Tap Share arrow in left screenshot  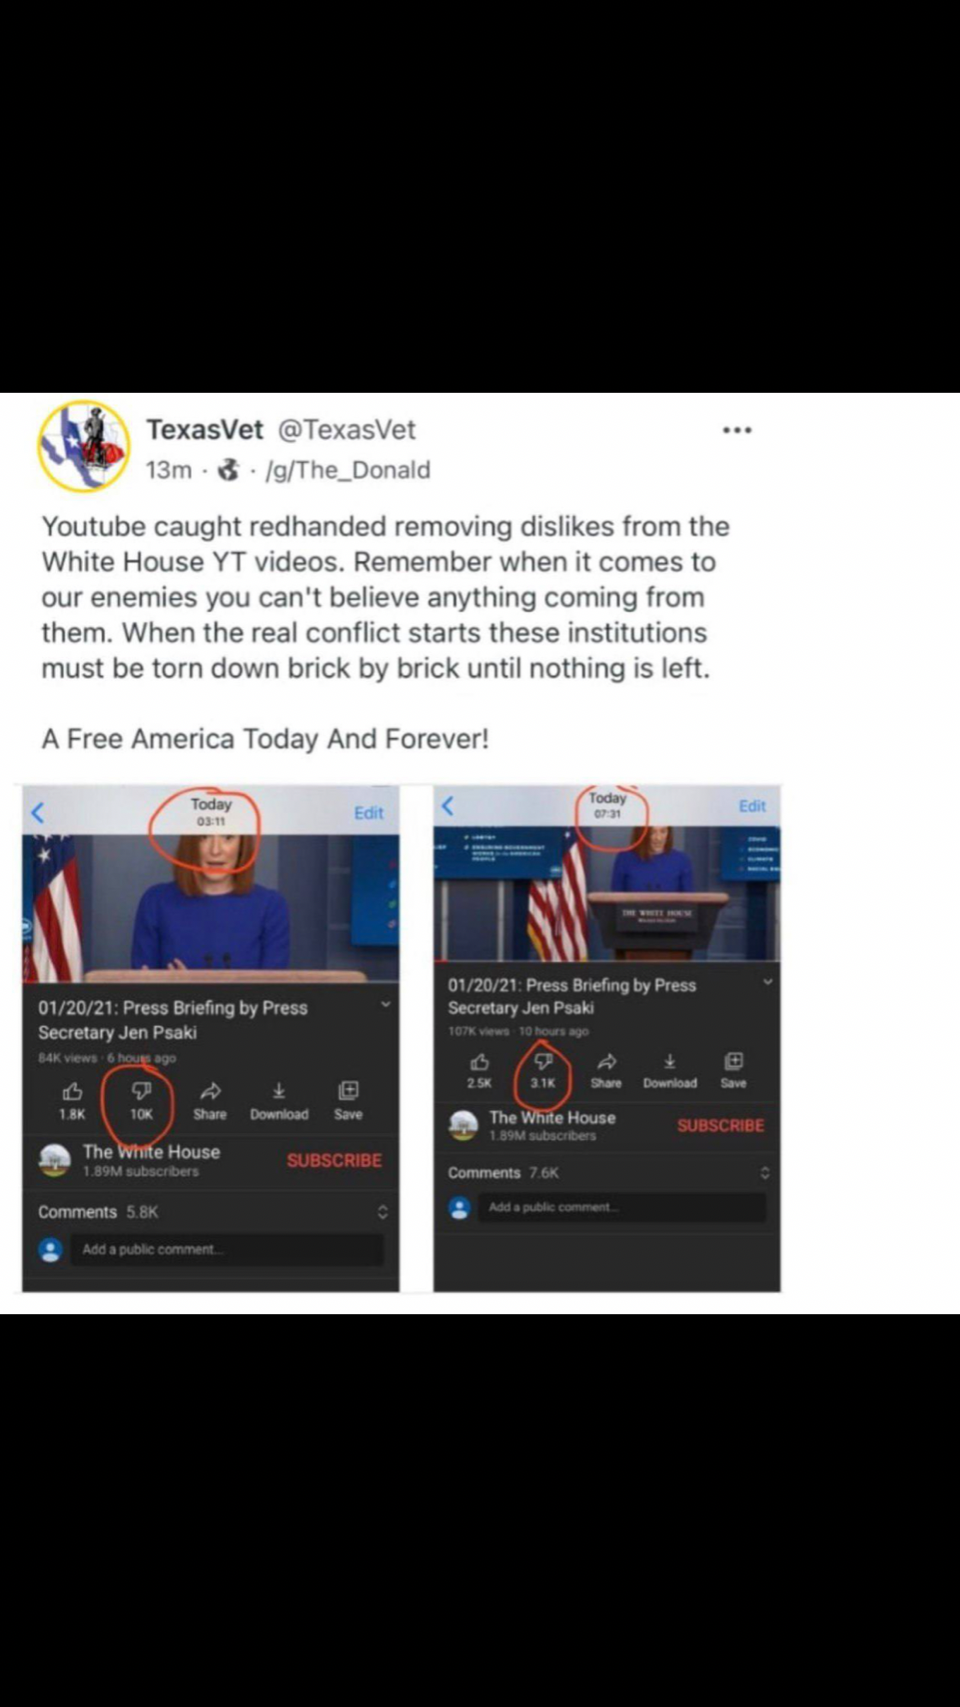point(210,1099)
